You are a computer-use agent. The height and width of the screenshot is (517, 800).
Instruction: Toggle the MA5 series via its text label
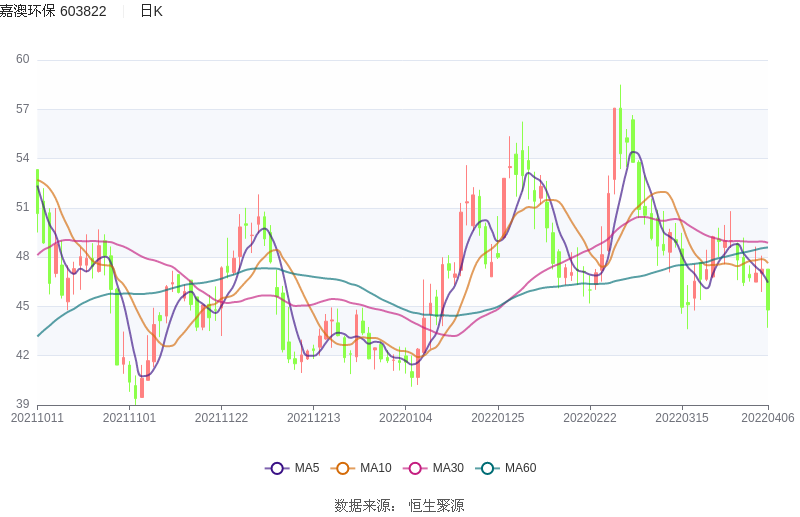point(306,468)
